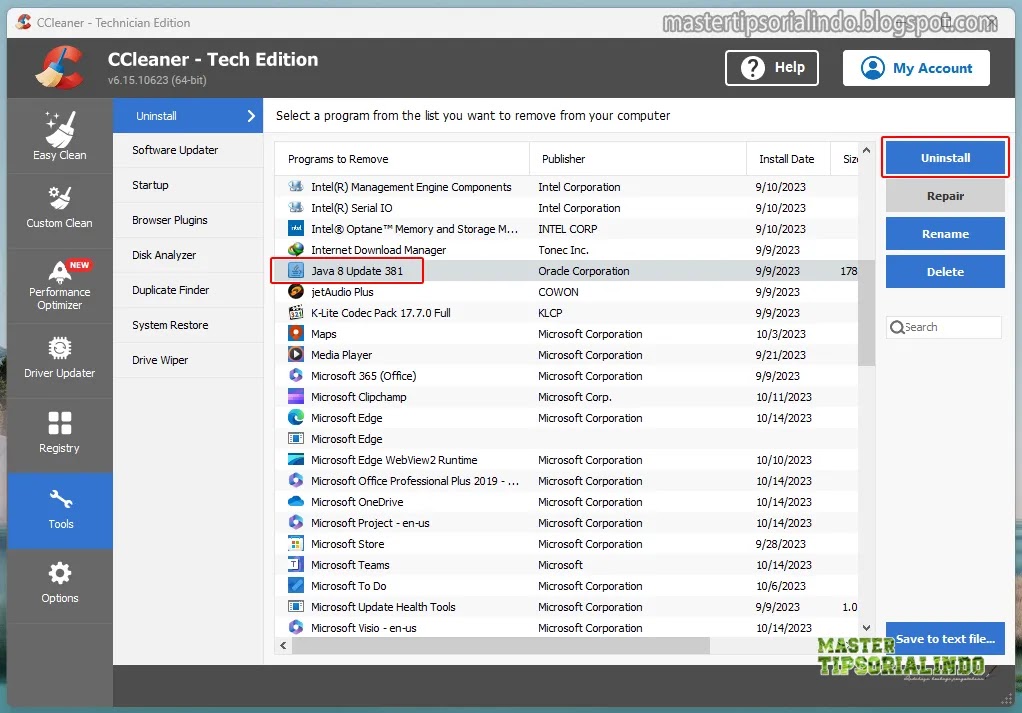Open the Startup tool

[188, 185]
